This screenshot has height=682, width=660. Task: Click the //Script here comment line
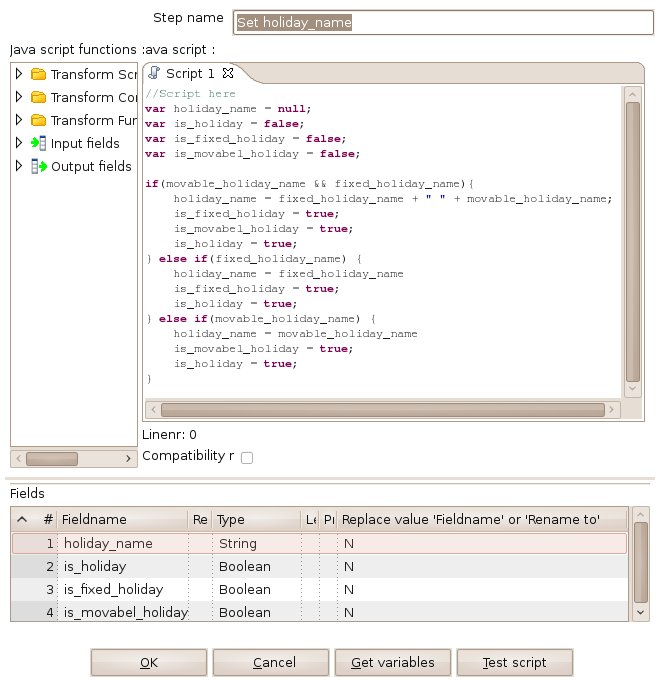tap(191, 94)
